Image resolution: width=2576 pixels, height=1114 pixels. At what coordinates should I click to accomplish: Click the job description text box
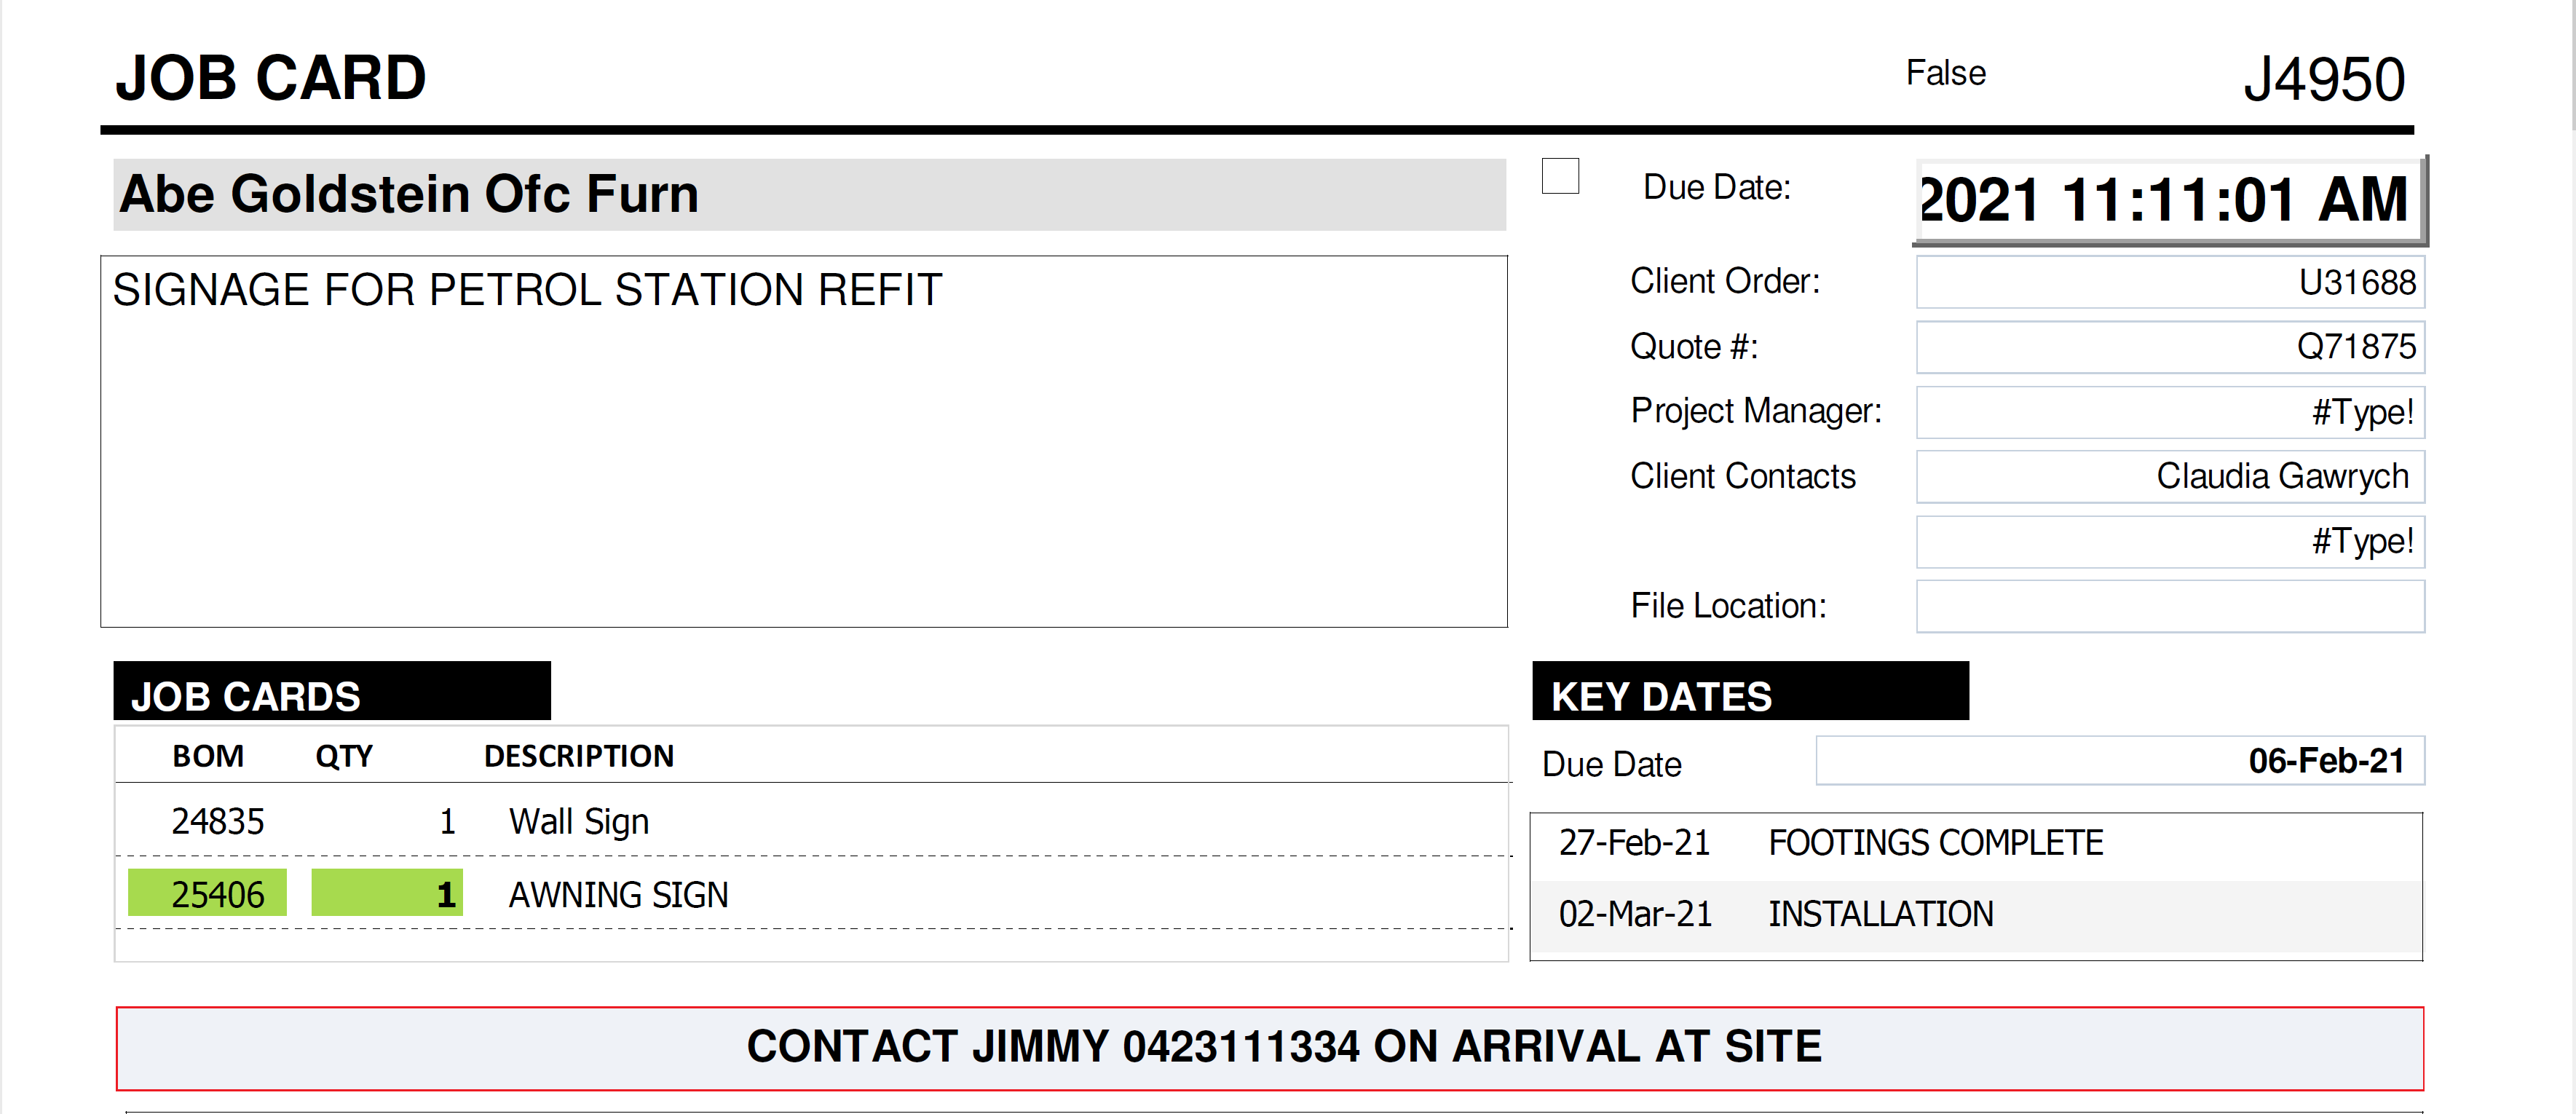[804, 442]
